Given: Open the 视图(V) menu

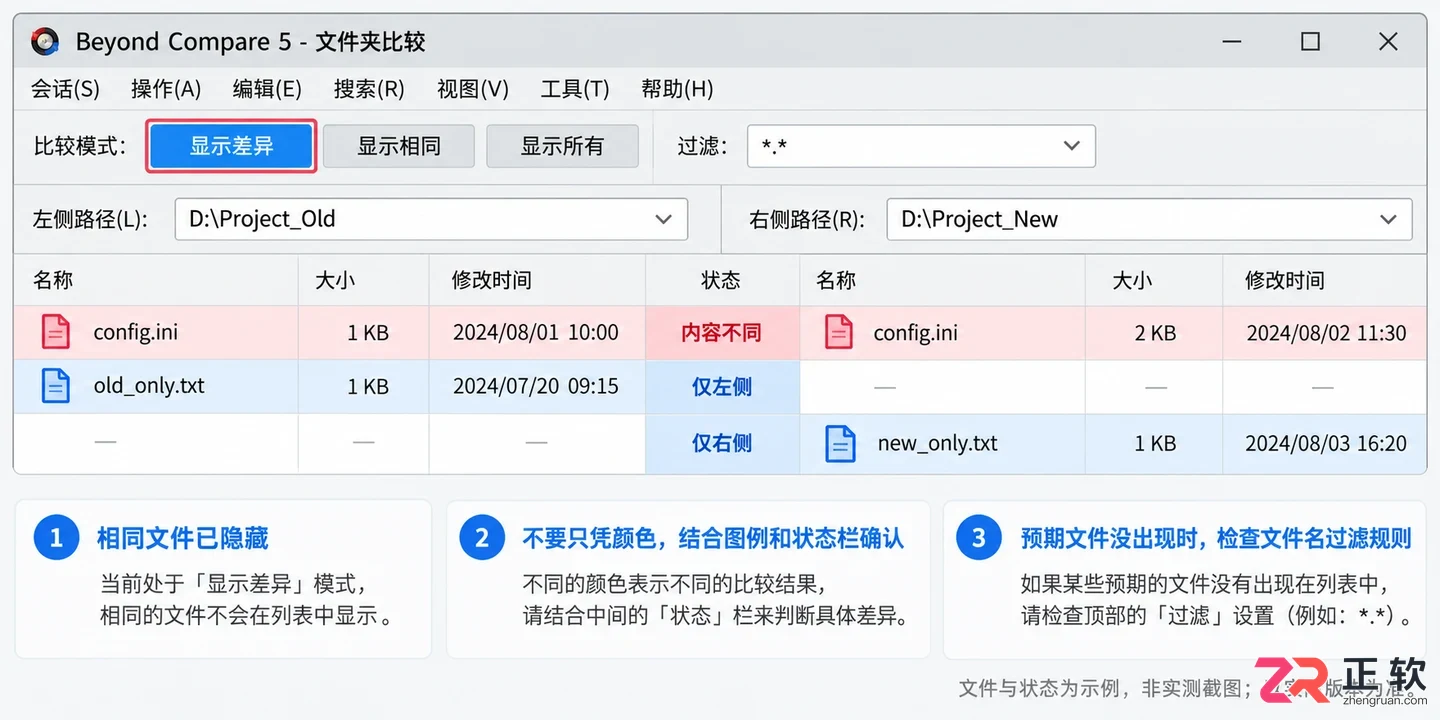Looking at the screenshot, I should pos(473,89).
